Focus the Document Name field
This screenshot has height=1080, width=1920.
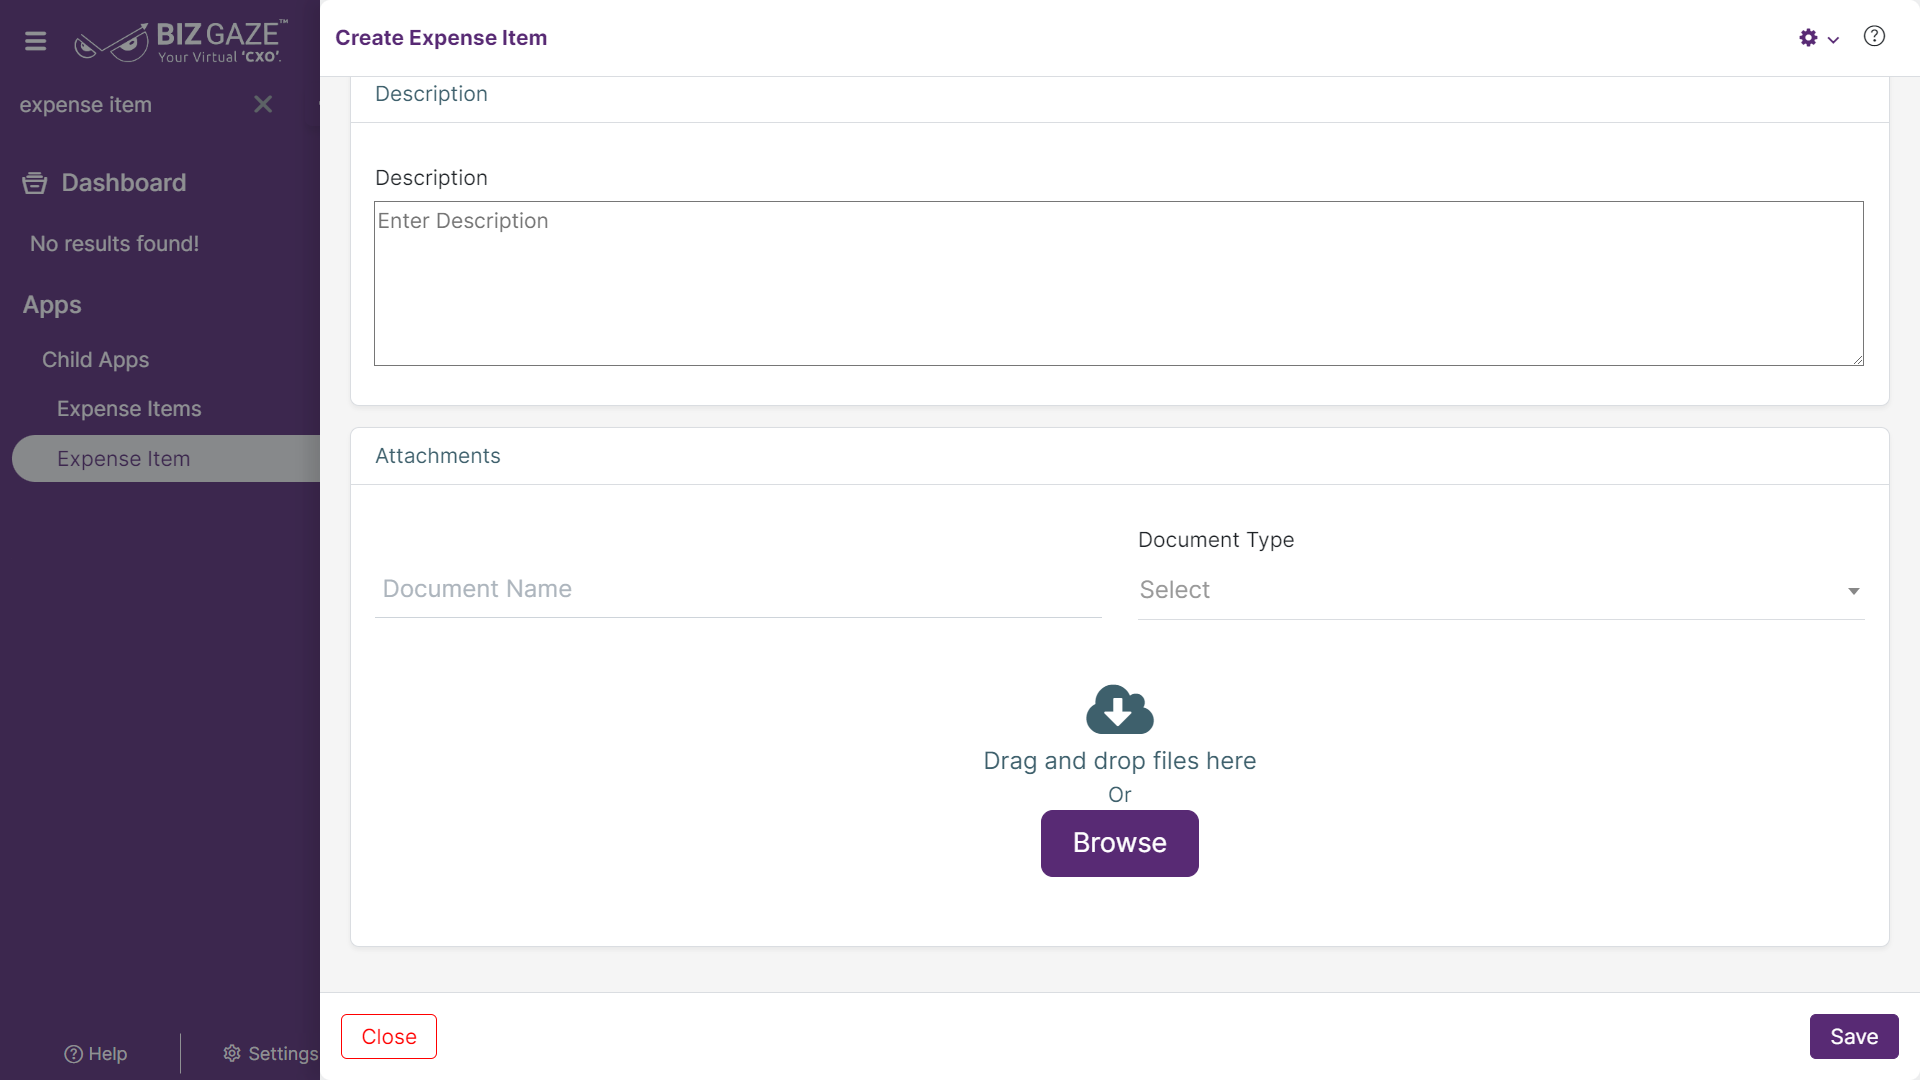738,589
